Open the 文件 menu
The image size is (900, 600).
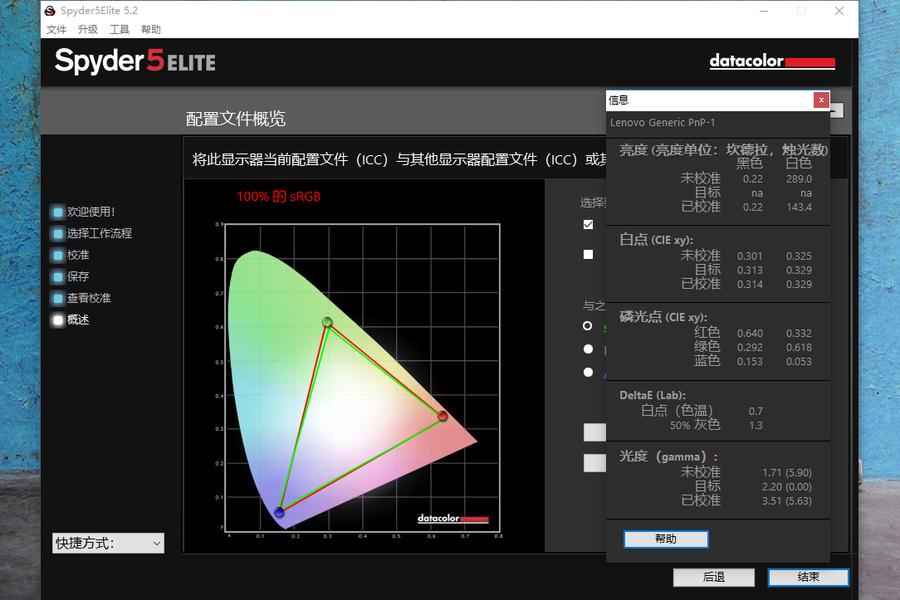[56, 30]
